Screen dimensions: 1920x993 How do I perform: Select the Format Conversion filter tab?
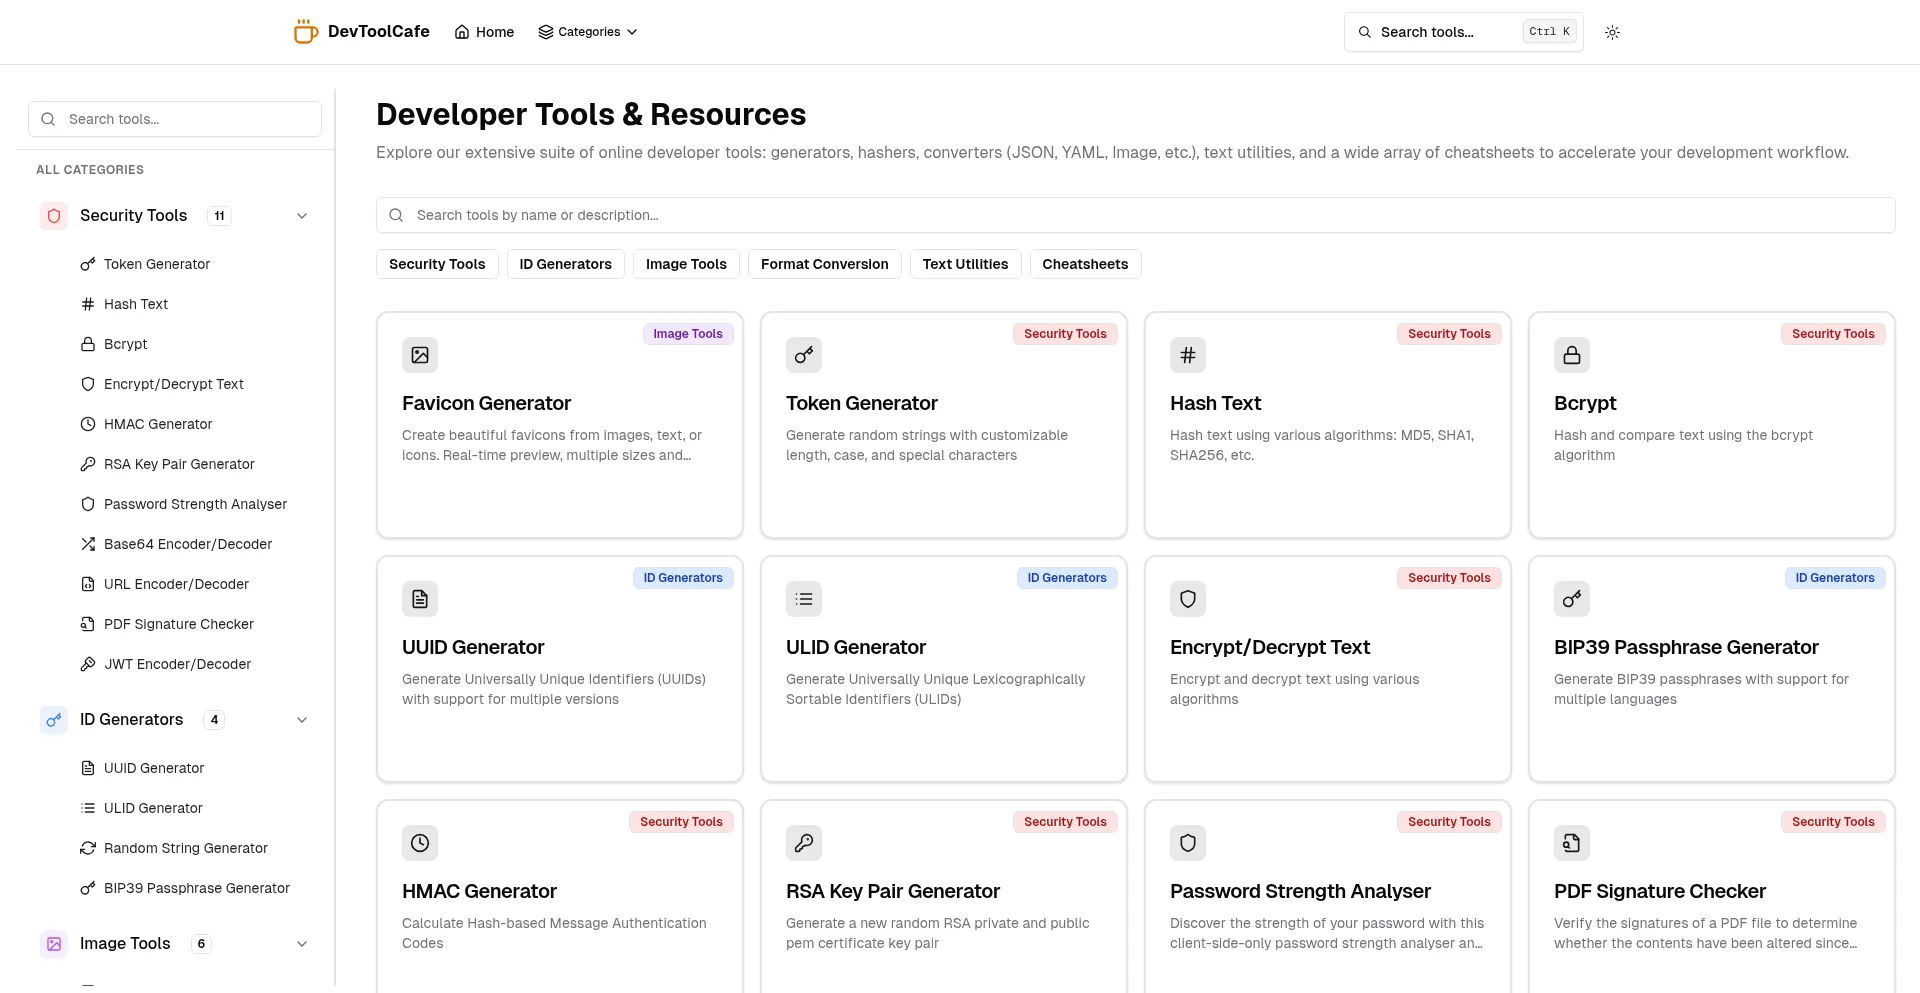coord(824,264)
